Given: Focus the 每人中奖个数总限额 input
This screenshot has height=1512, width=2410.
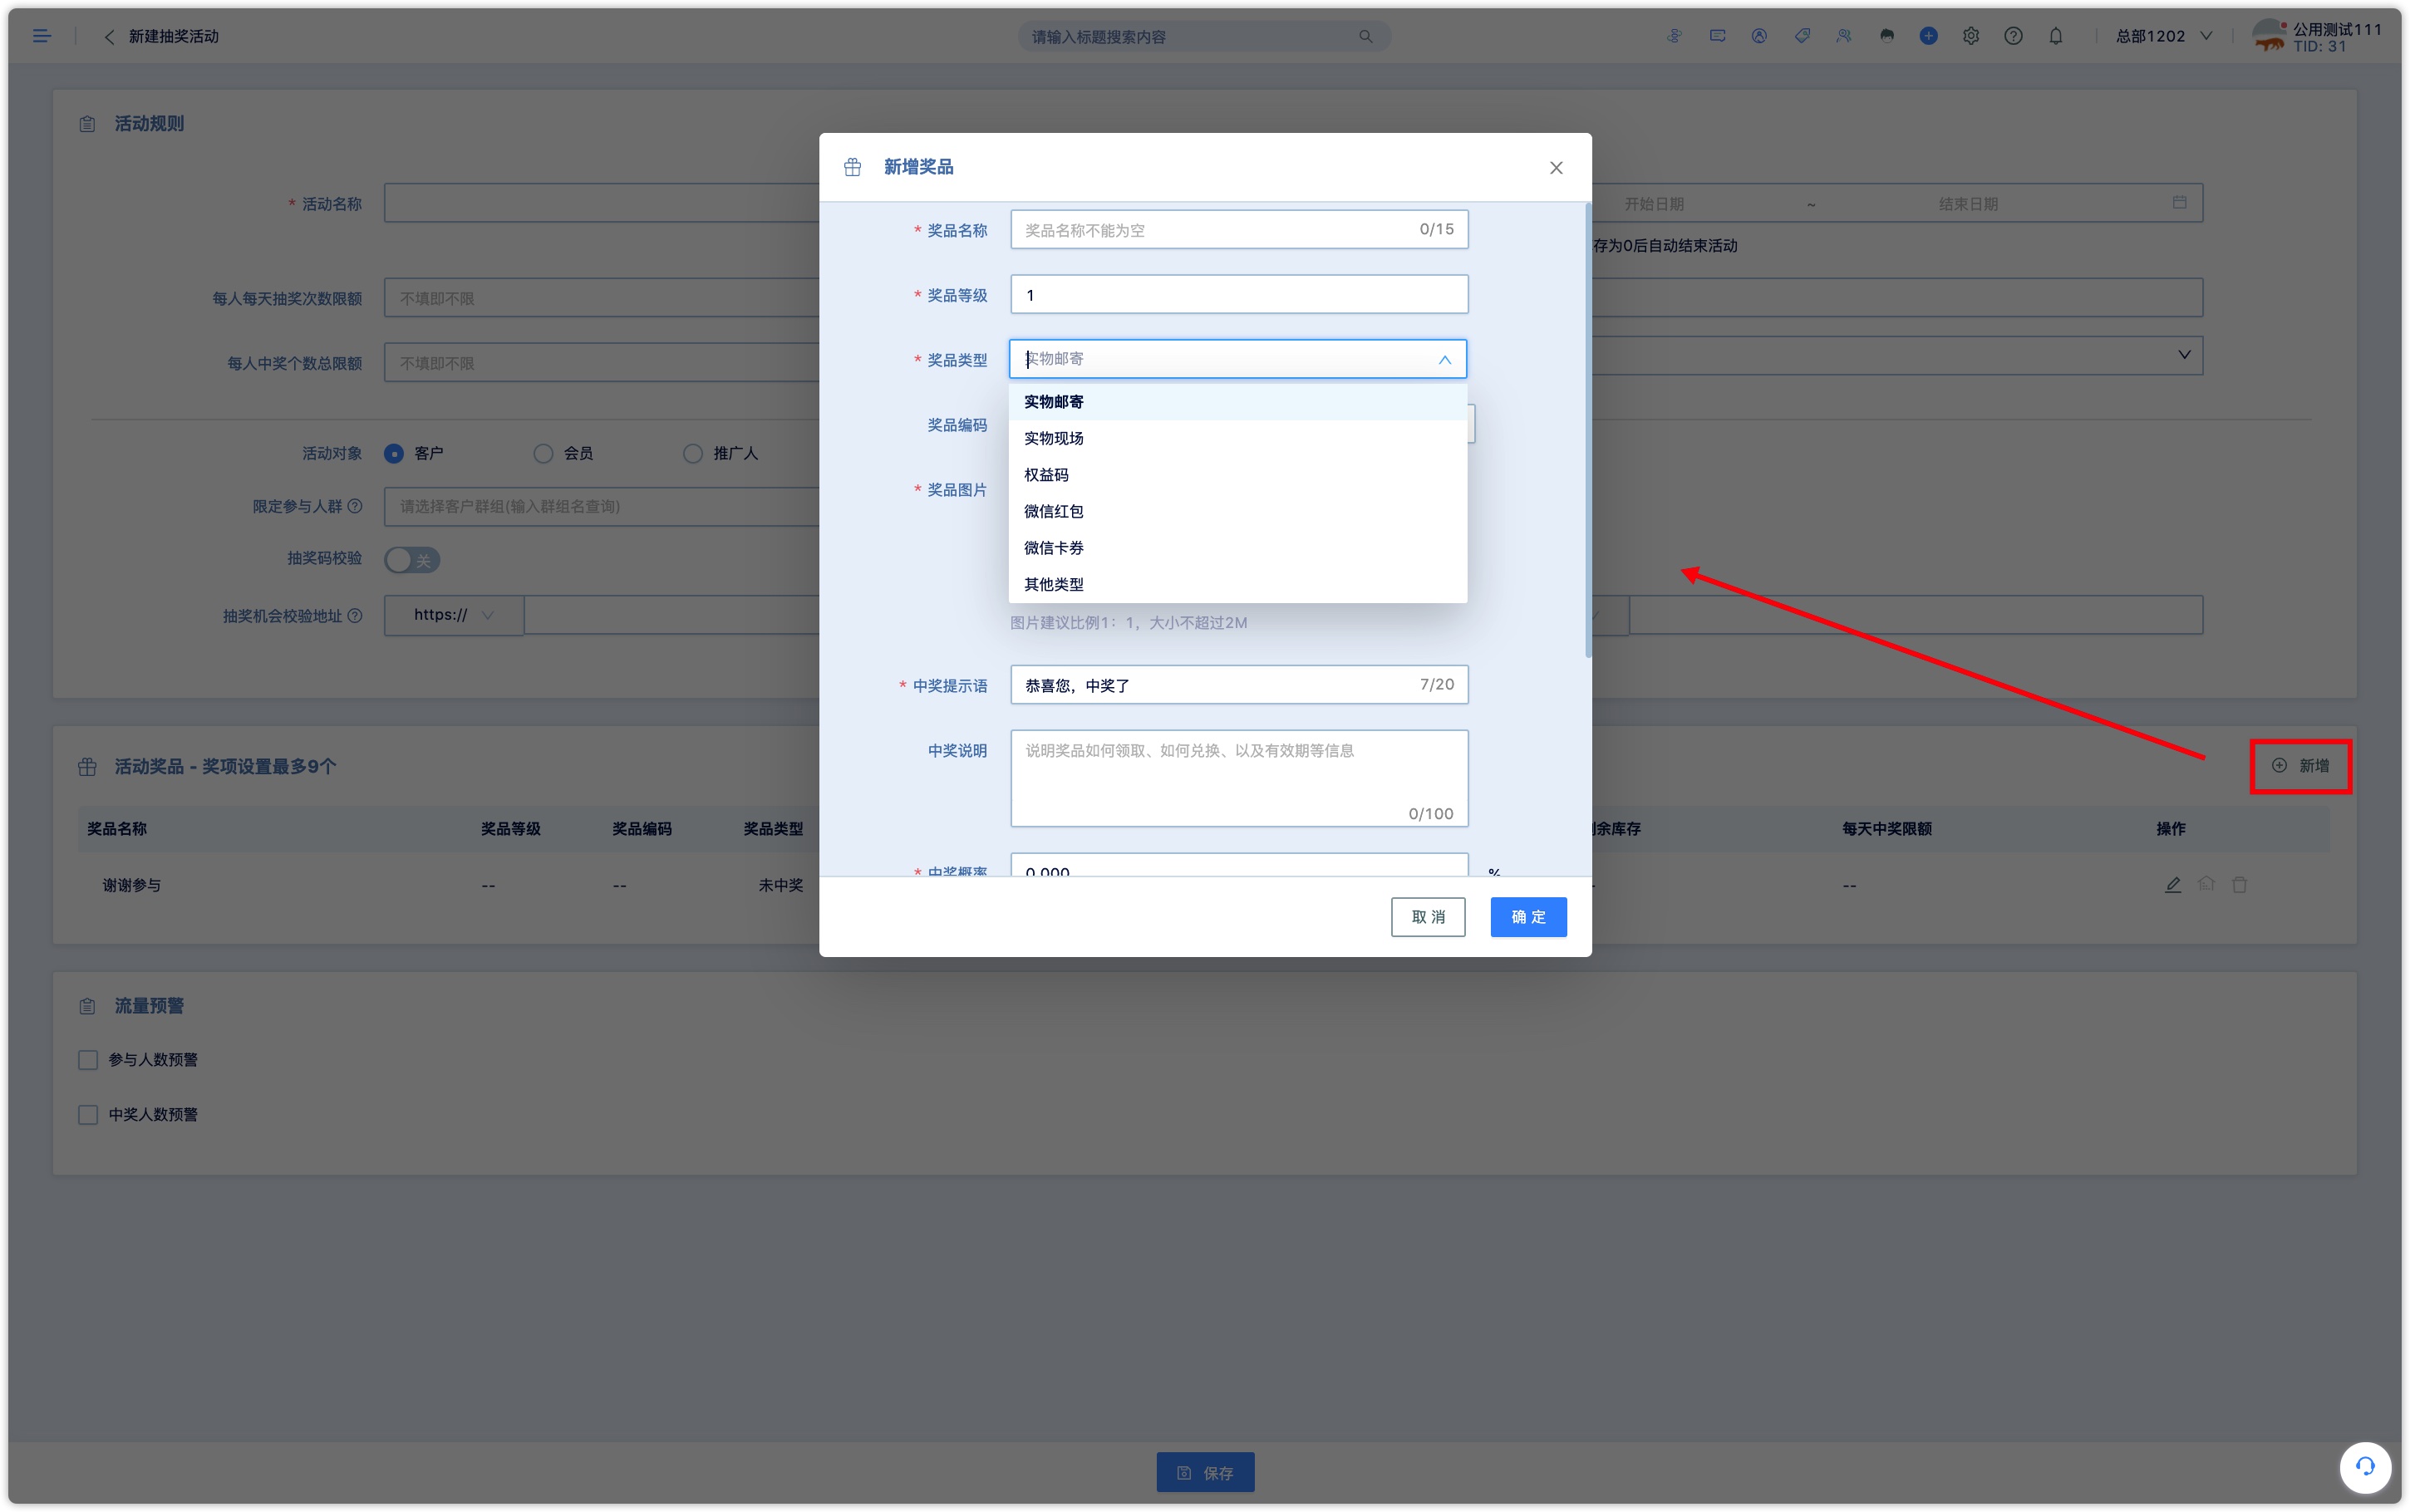Looking at the screenshot, I should [x=602, y=363].
